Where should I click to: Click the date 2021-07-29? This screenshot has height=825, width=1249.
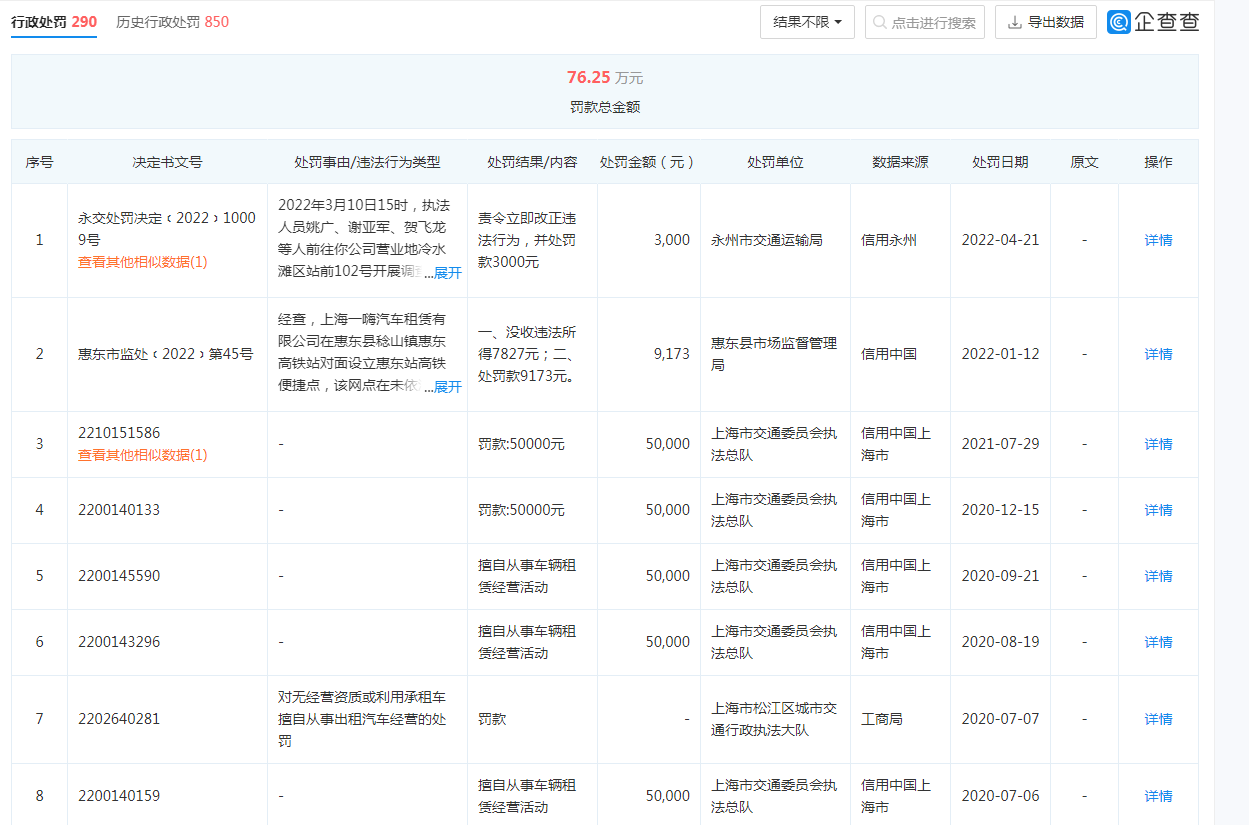coord(1000,444)
